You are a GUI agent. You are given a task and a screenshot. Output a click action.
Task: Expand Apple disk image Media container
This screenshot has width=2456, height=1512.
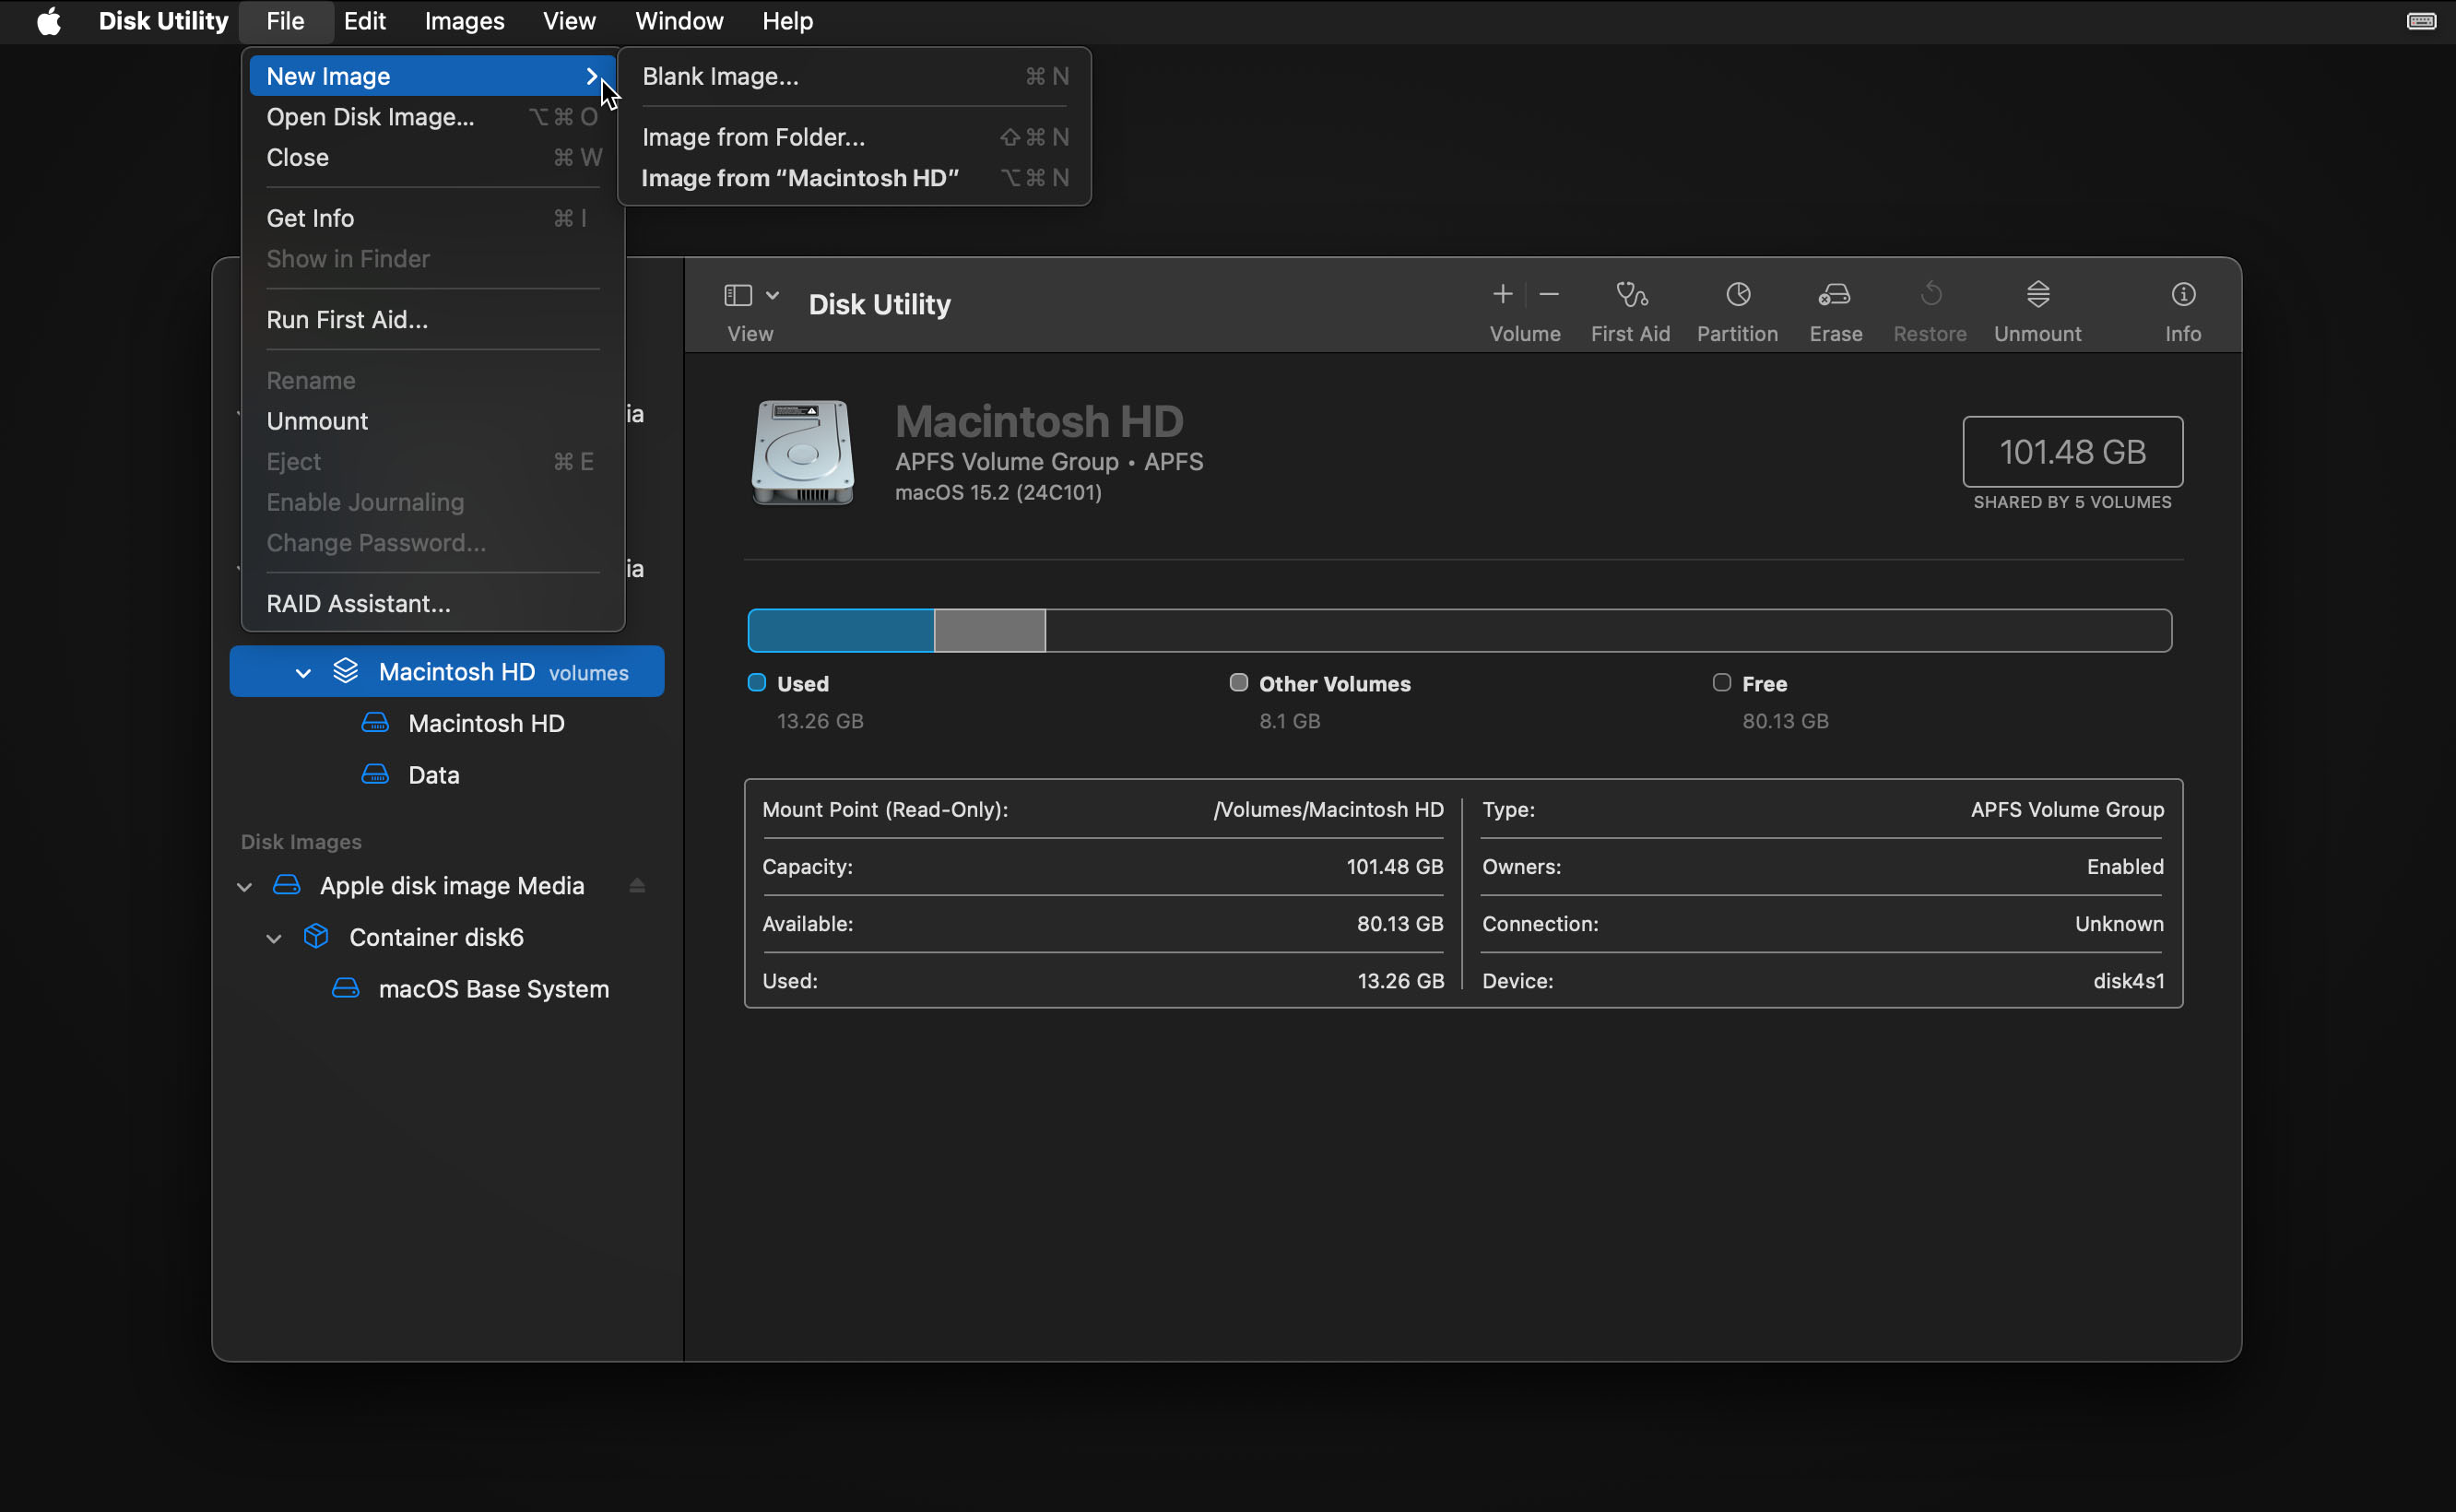(243, 884)
